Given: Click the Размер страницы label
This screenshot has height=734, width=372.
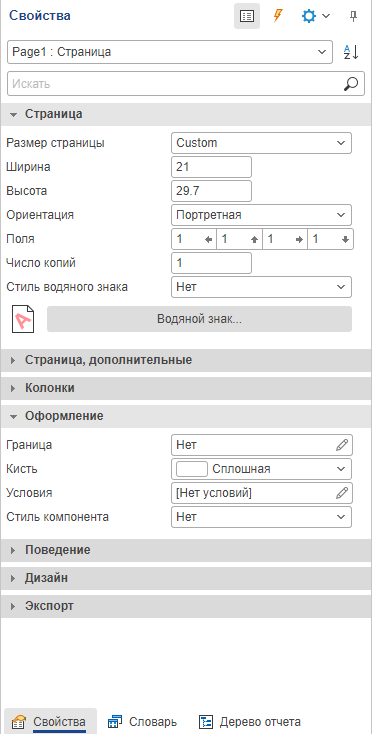Looking at the screenshot, I should click(x=56, y=143).
